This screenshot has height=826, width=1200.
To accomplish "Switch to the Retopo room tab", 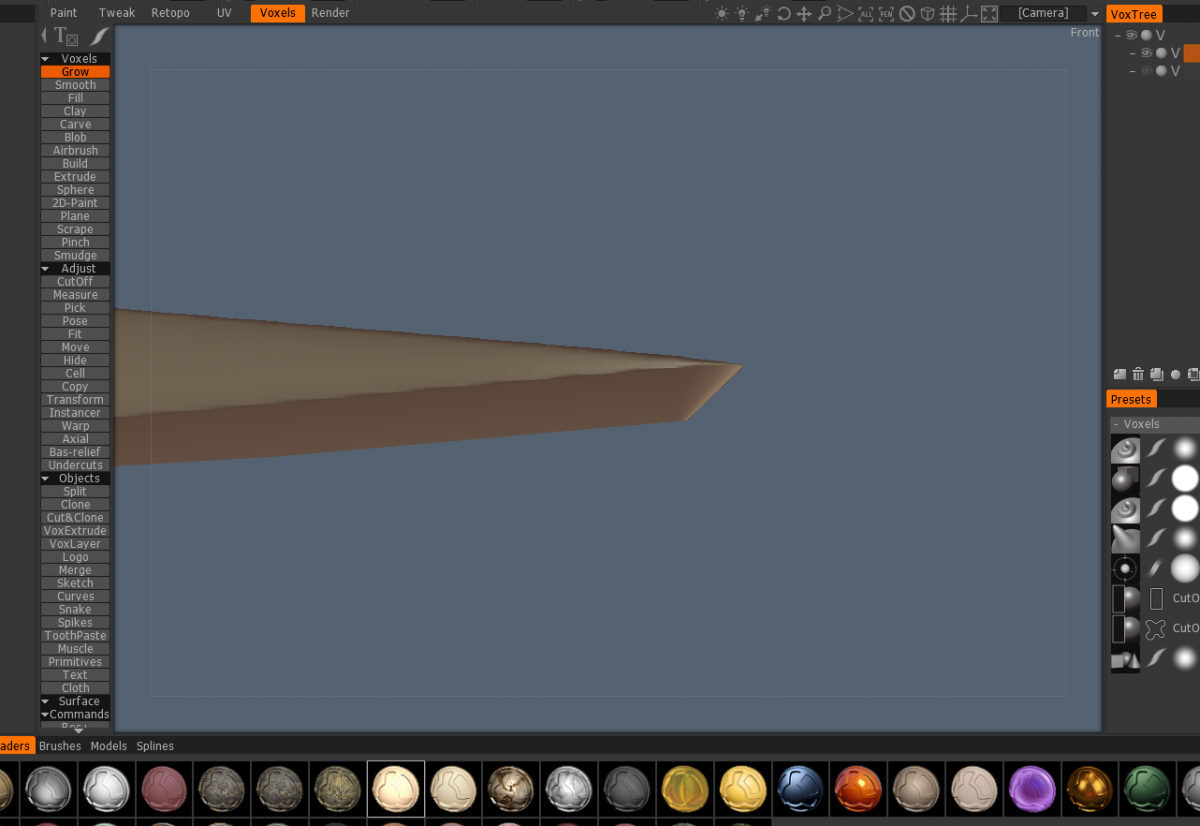I will pos(170,13).
